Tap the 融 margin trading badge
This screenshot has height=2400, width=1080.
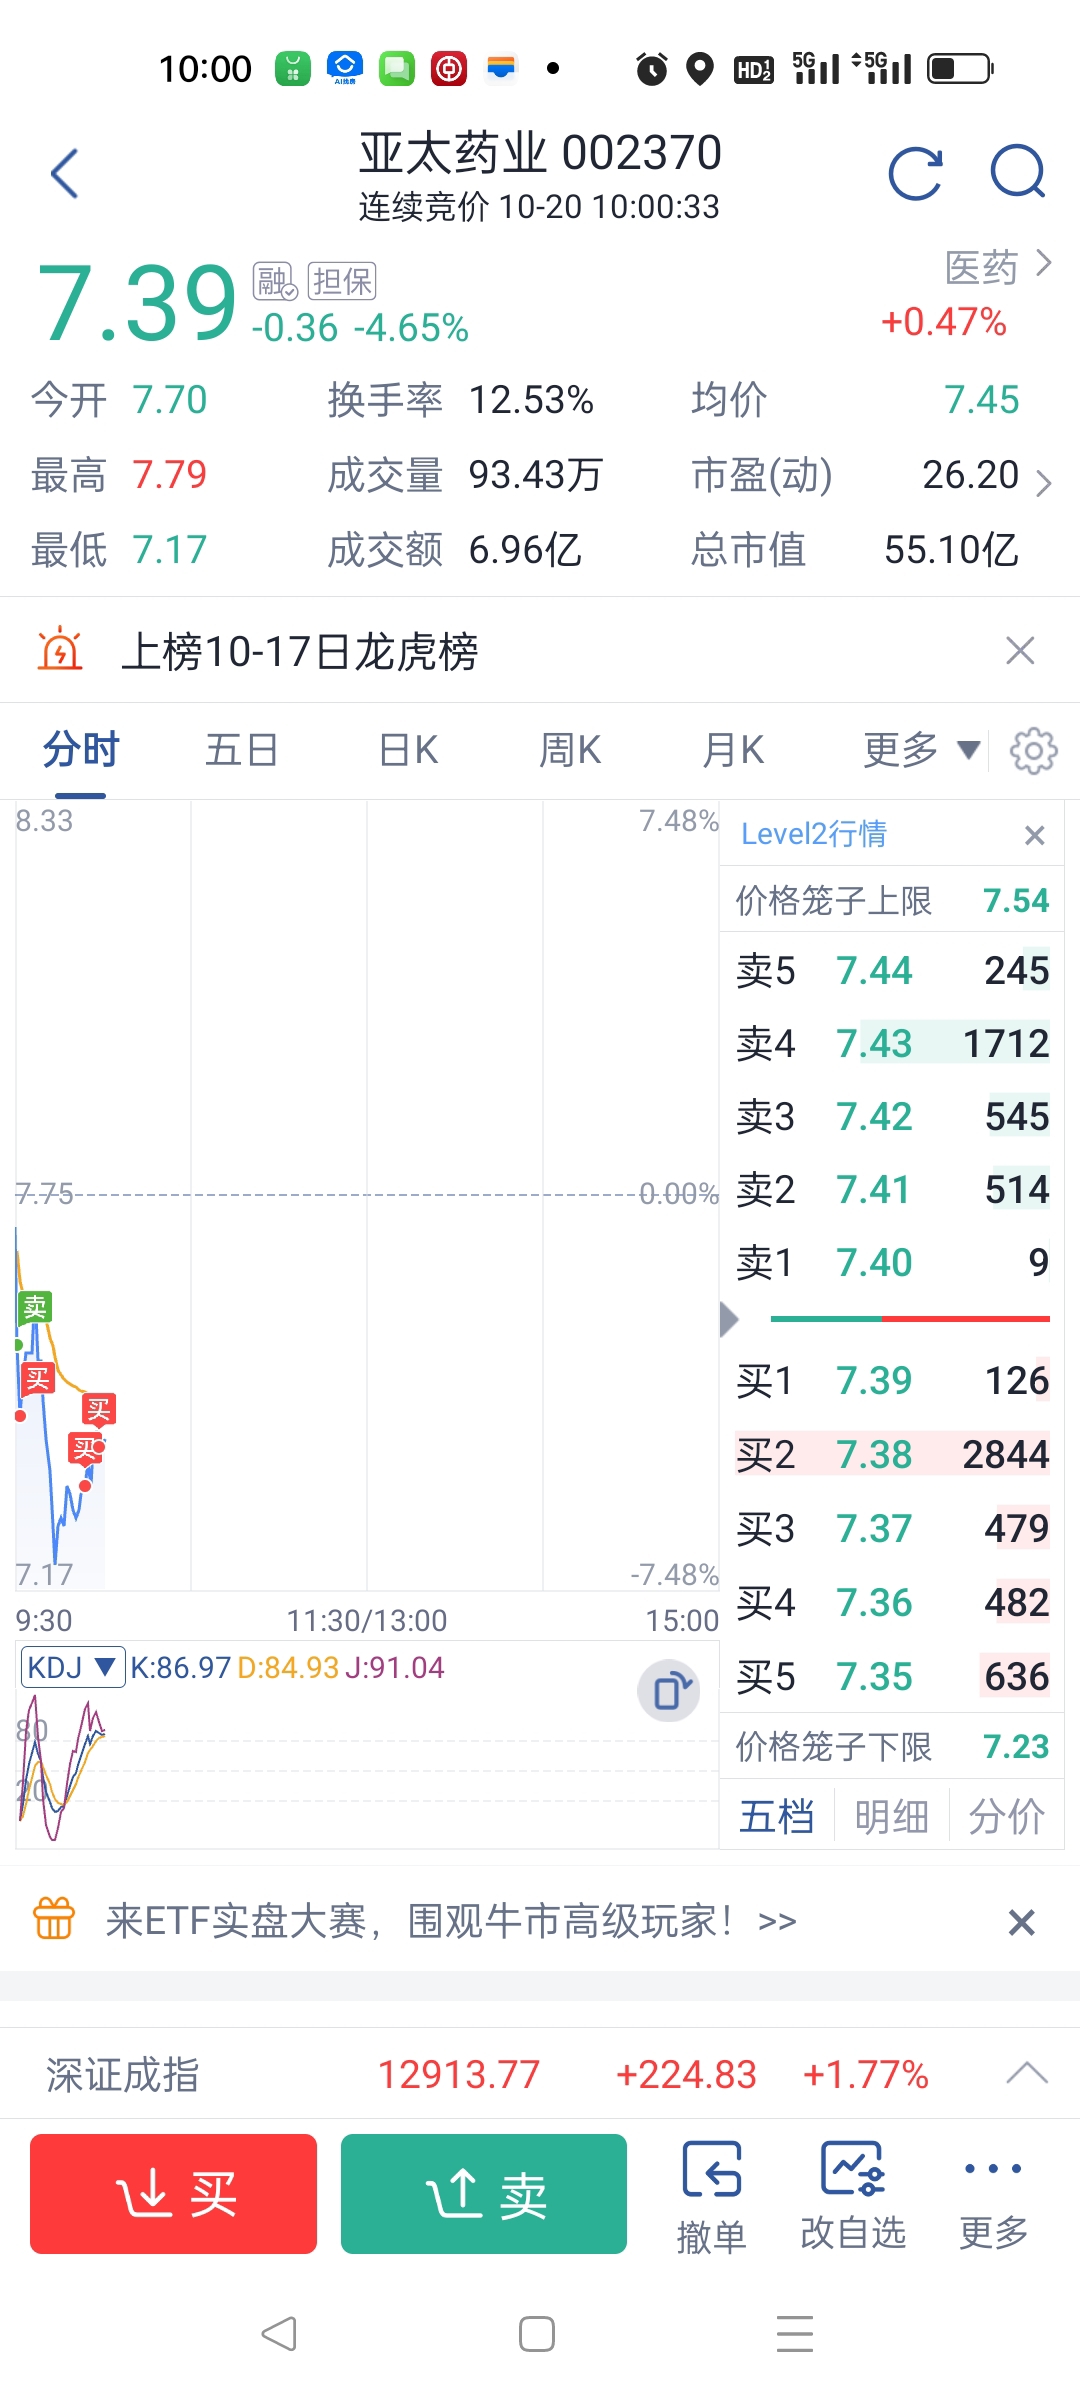[275, 282]
